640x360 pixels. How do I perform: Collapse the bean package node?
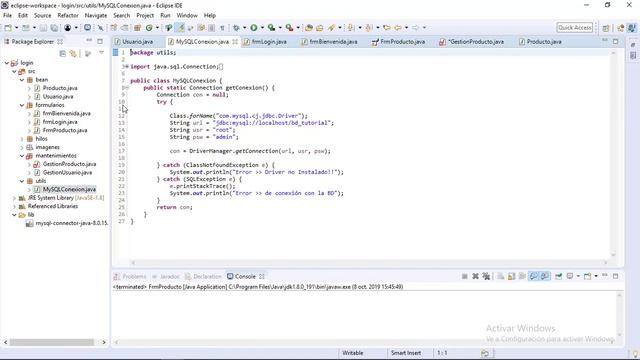[22, 80]
